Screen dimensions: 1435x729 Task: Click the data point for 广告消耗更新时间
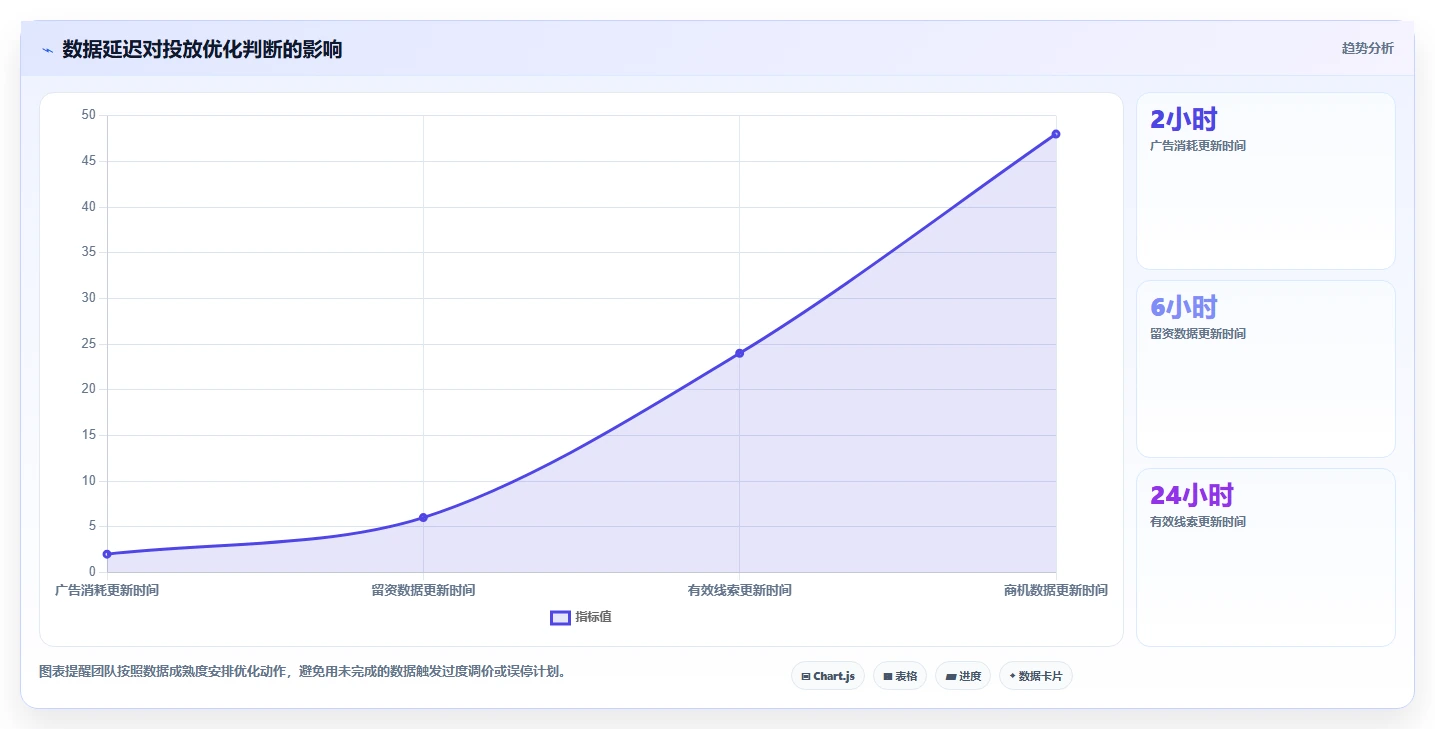coord(107,554)
